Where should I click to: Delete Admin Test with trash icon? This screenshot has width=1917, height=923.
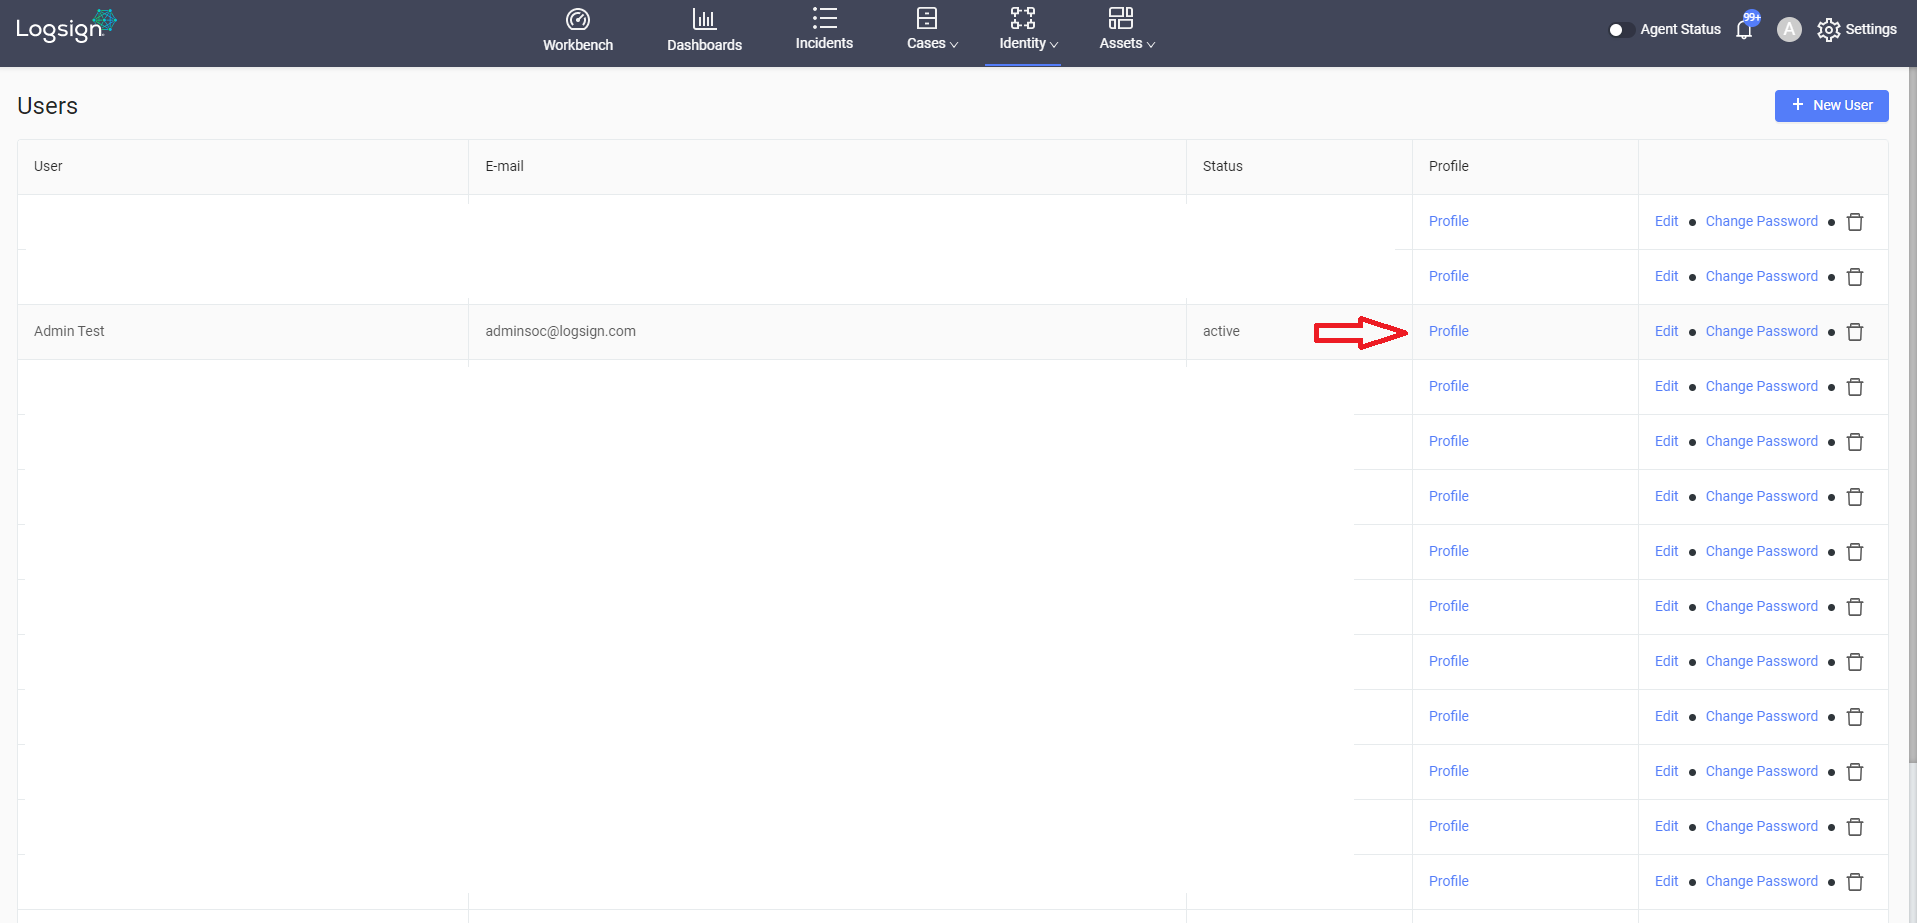[1855, 332]
